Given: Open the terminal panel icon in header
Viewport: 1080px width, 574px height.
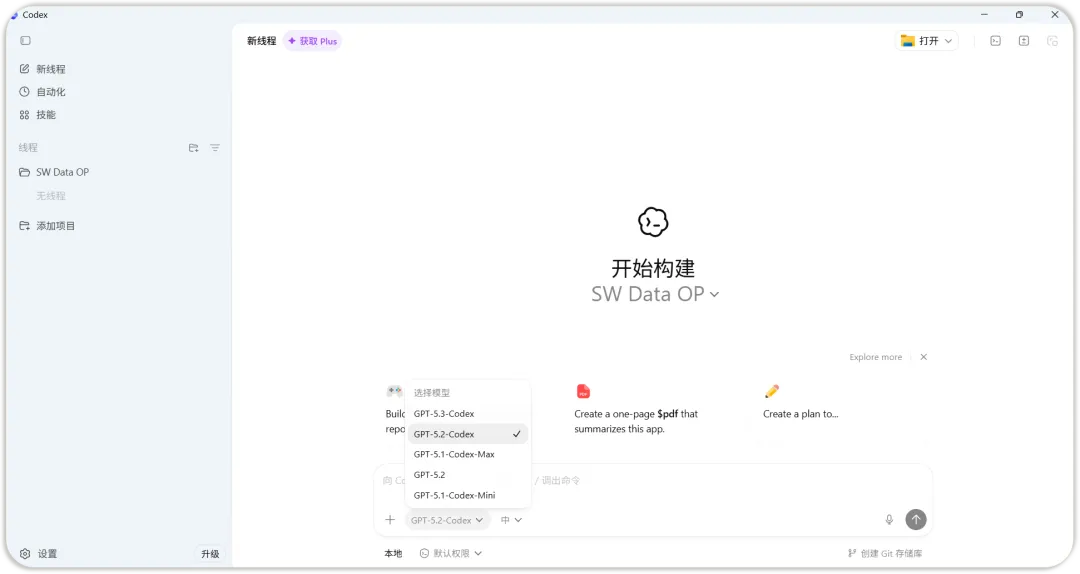Looking at the screenshot, I should click(995, 41).
